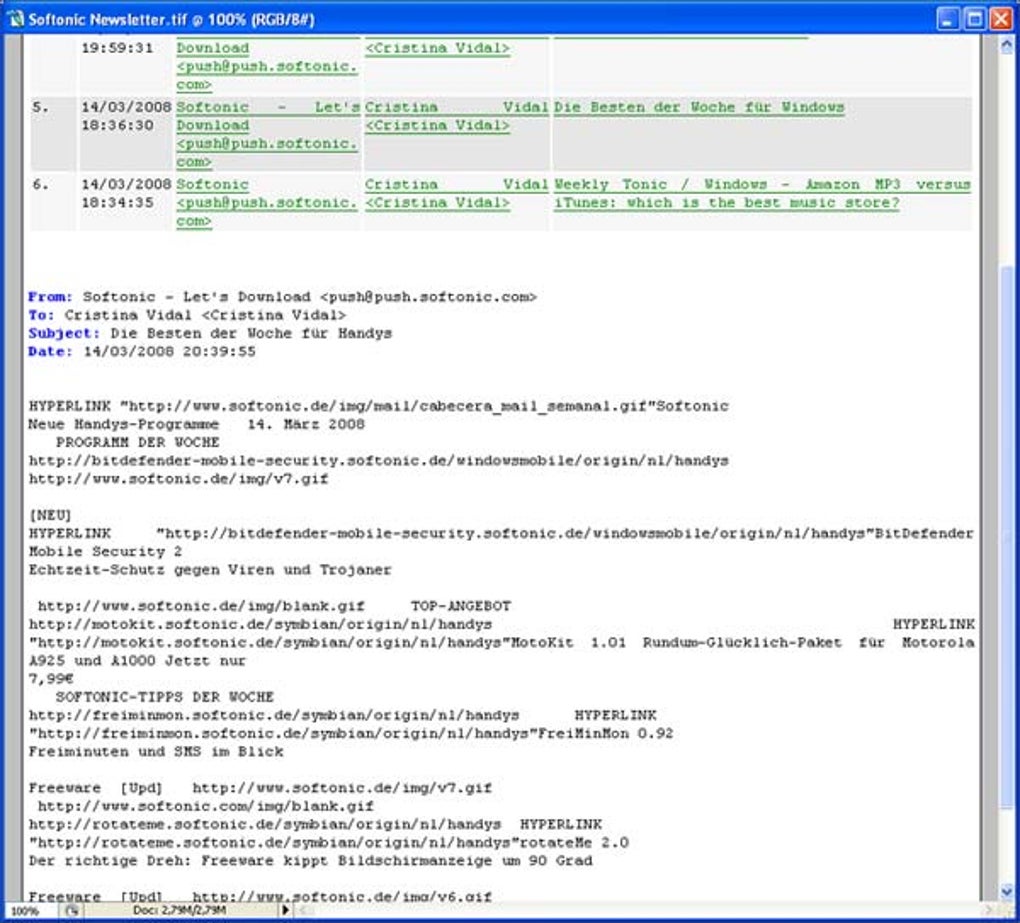Screen dimensions: 1020x923
Task: Select the time 19:59:31 at top
Action: pyautogui.click(x=117, y=48)
